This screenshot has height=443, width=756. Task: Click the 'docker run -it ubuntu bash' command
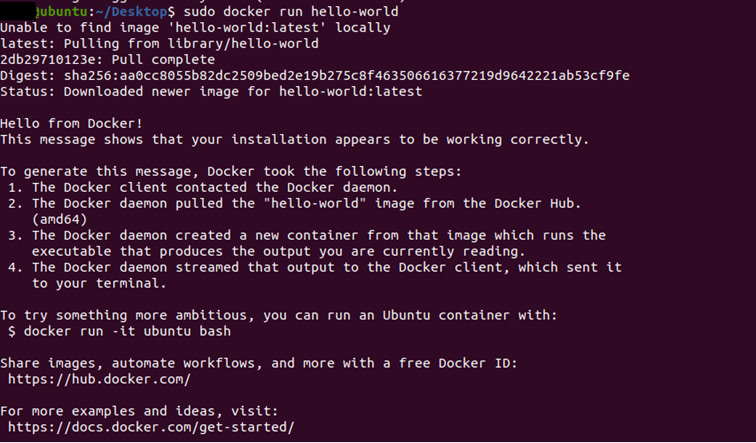127,331
